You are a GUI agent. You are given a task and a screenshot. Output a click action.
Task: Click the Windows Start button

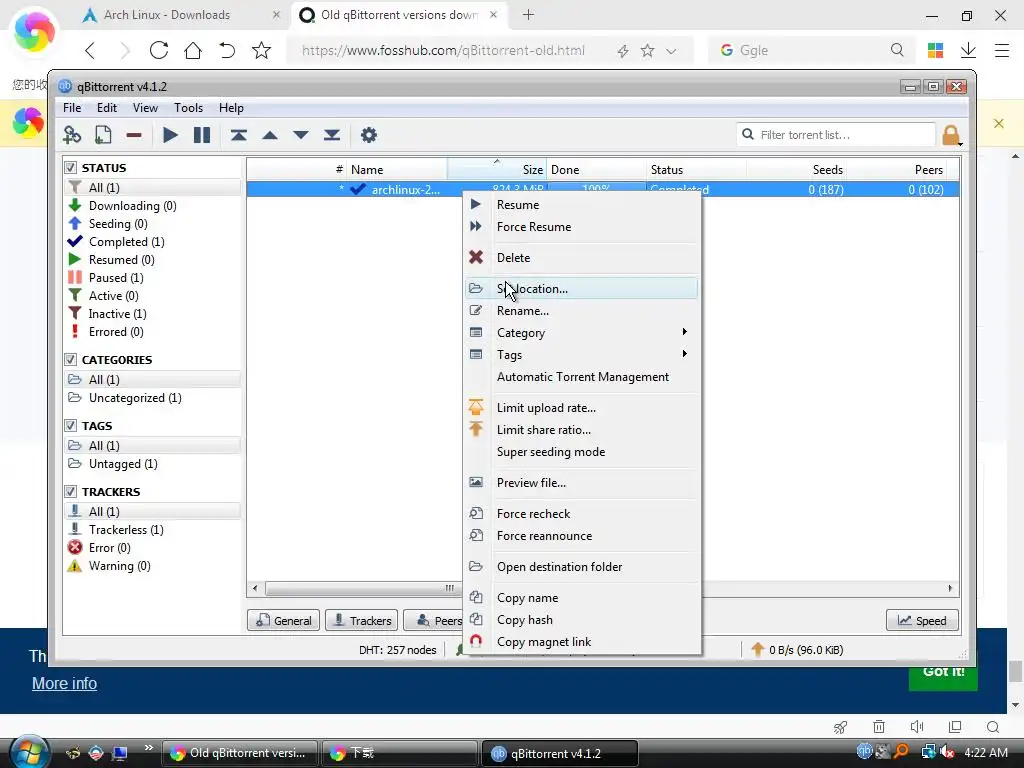pos(27,752)
